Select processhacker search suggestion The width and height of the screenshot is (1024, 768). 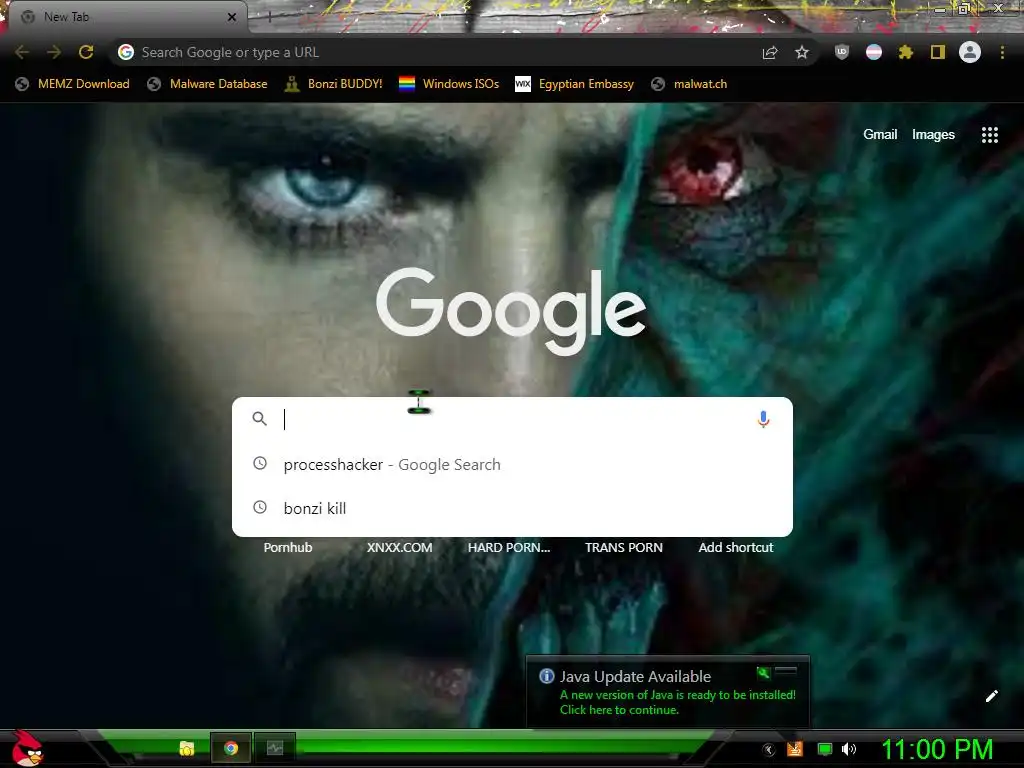[513, 464]
